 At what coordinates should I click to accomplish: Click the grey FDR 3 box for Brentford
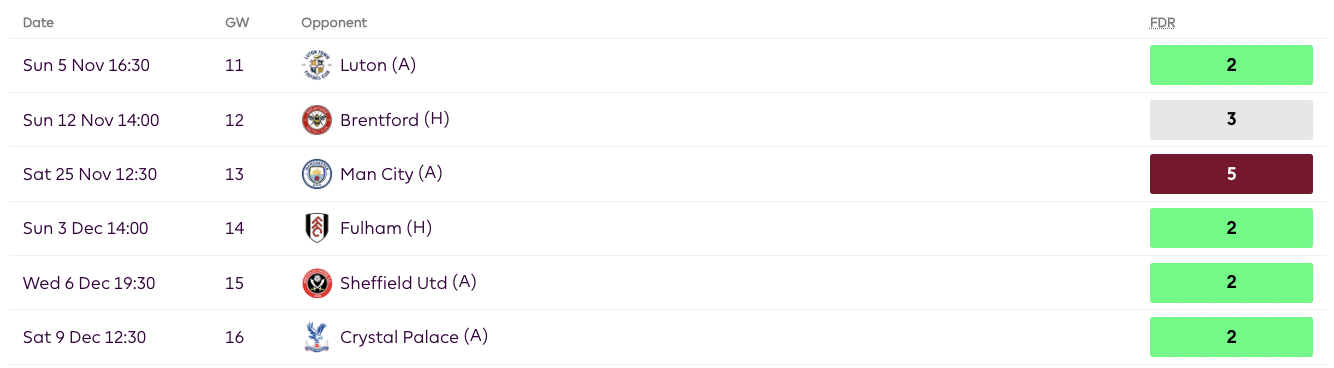point(1231,119)
